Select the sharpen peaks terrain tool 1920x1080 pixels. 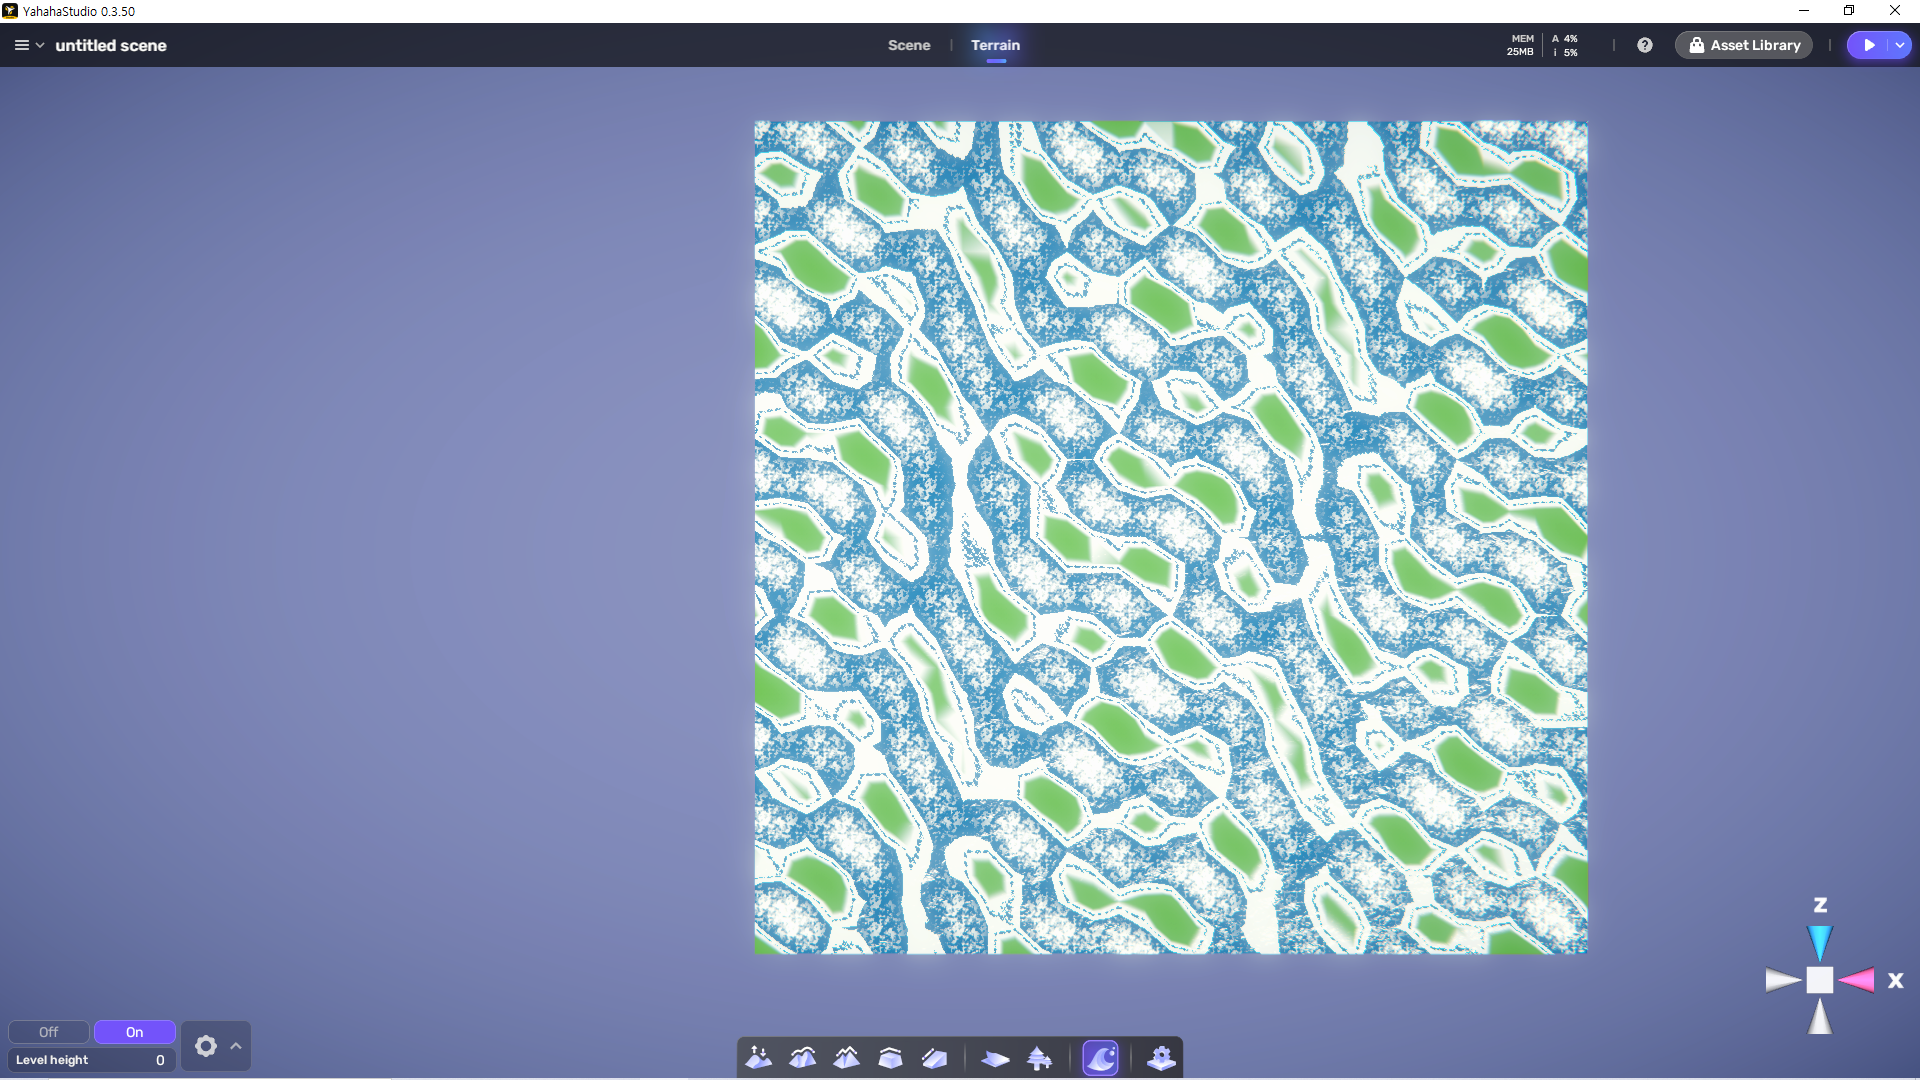(846, 1058)
